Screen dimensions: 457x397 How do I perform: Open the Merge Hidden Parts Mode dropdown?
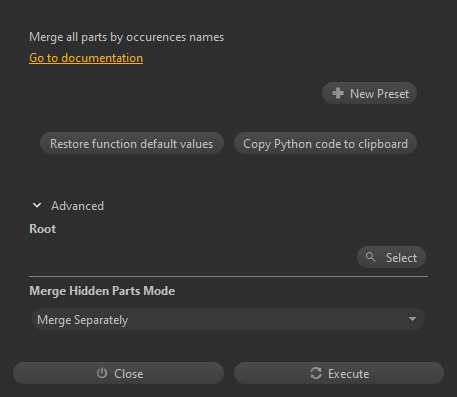[228, 319]
